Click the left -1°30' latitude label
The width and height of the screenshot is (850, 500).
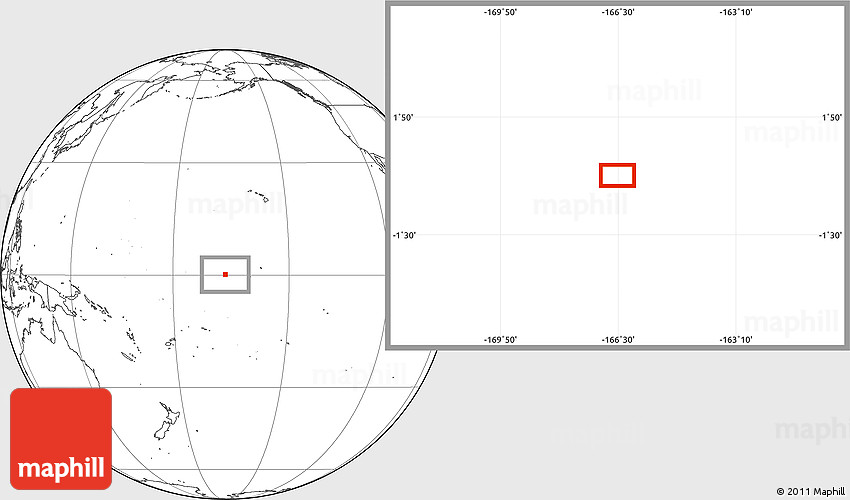(404, 235)
